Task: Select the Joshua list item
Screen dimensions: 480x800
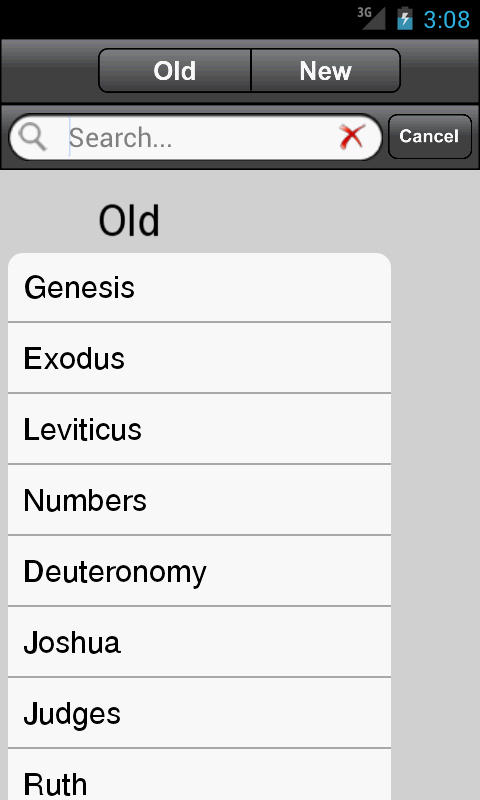Action: tap(199, 642)
